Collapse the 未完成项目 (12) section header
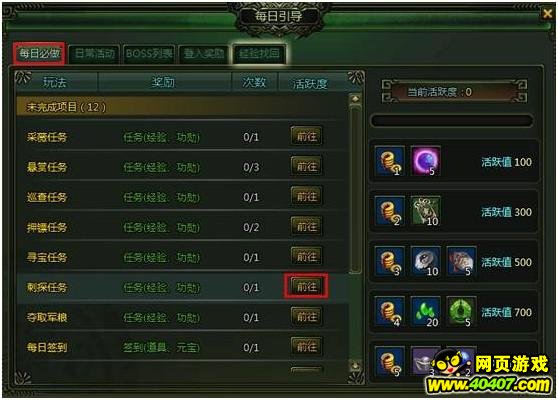Screen dimensions: 558x400 coord(182,107)
